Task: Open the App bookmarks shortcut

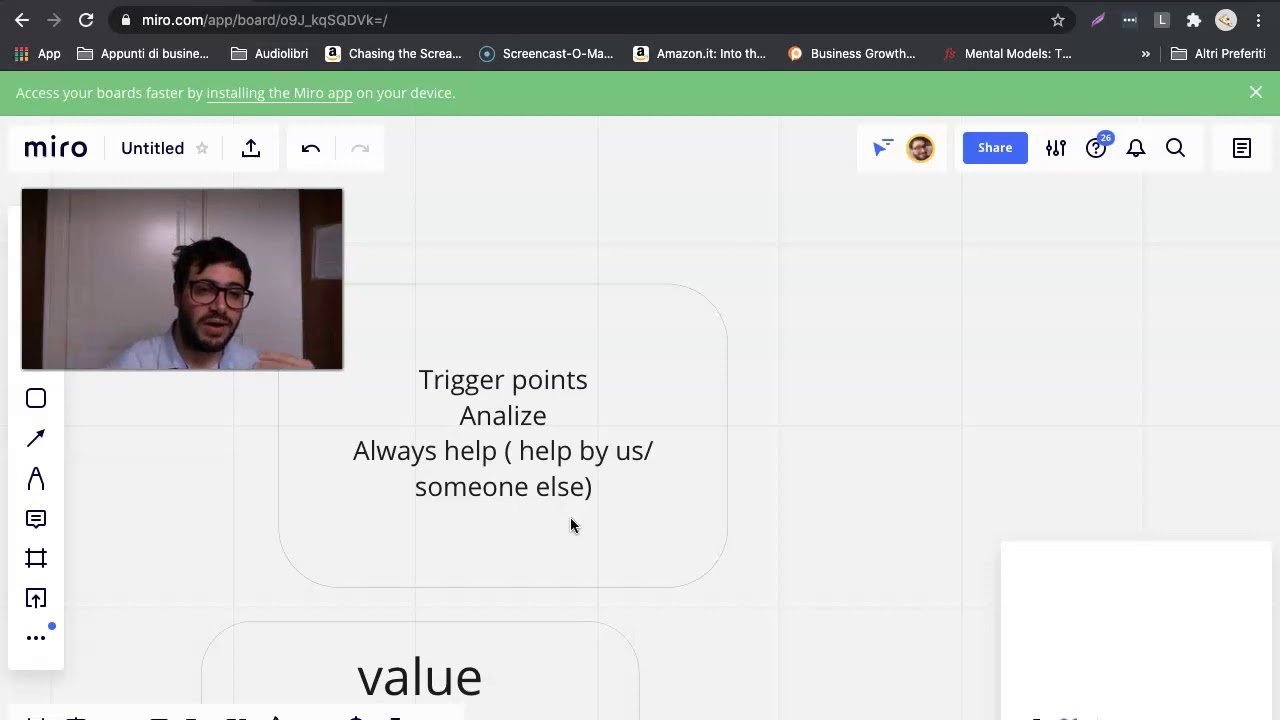Action: [37, 54]
